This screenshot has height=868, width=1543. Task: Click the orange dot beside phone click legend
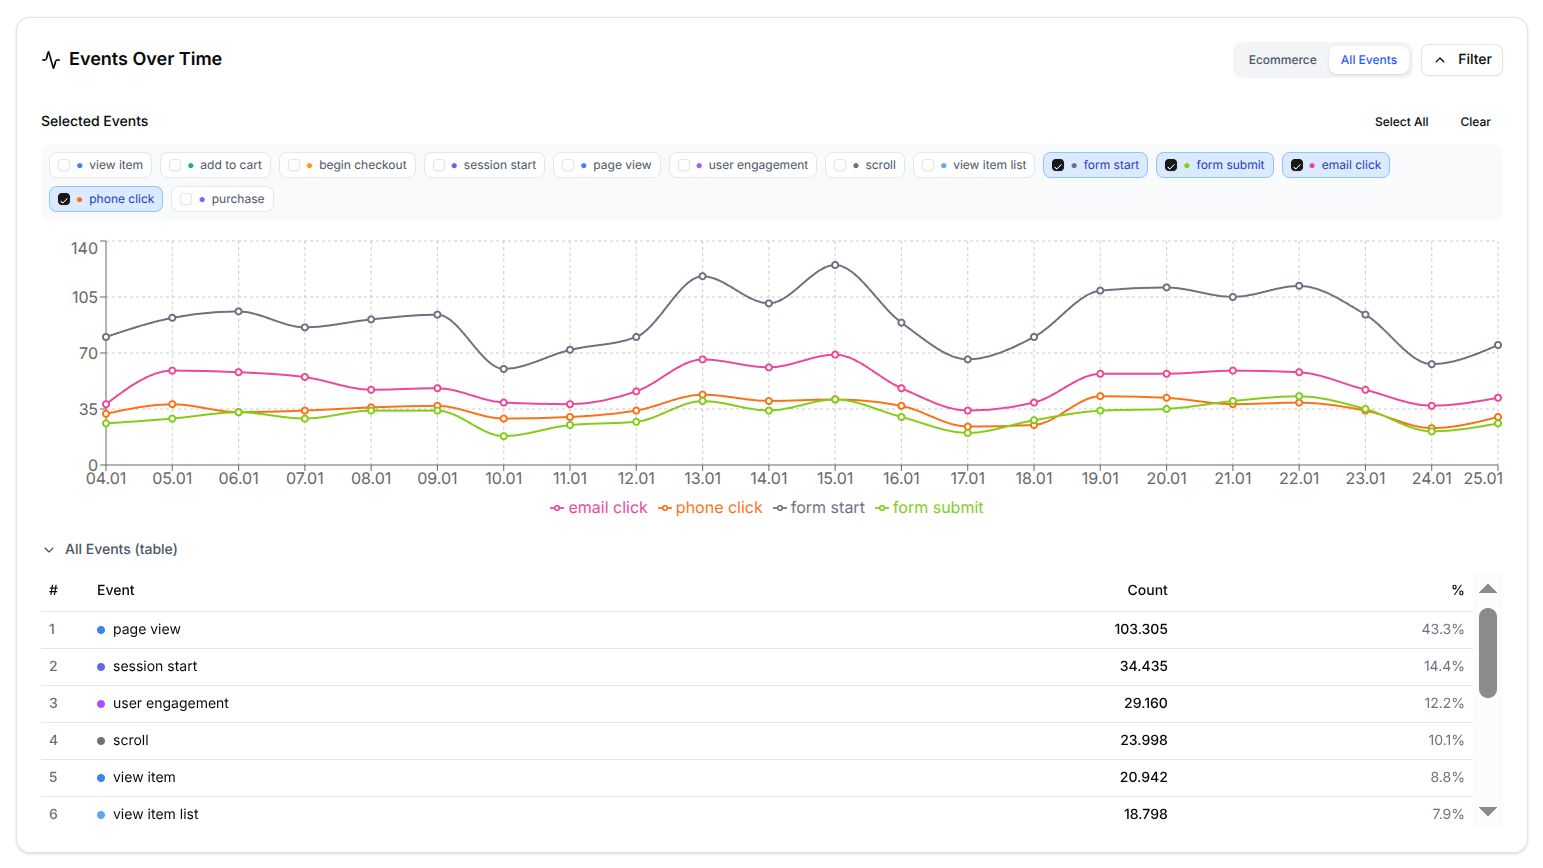665,507
